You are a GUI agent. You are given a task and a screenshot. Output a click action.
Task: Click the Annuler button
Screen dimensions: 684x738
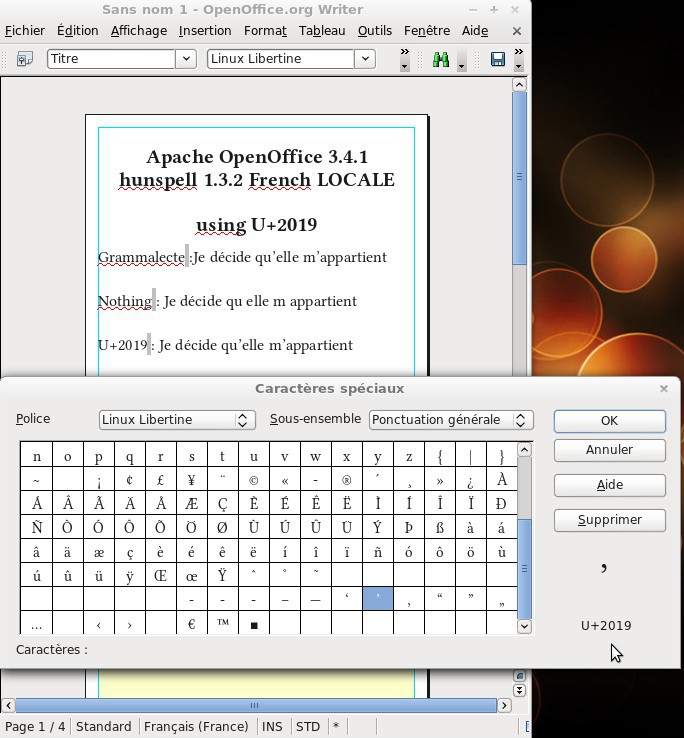pyautogui.click(x=610, y=450)
